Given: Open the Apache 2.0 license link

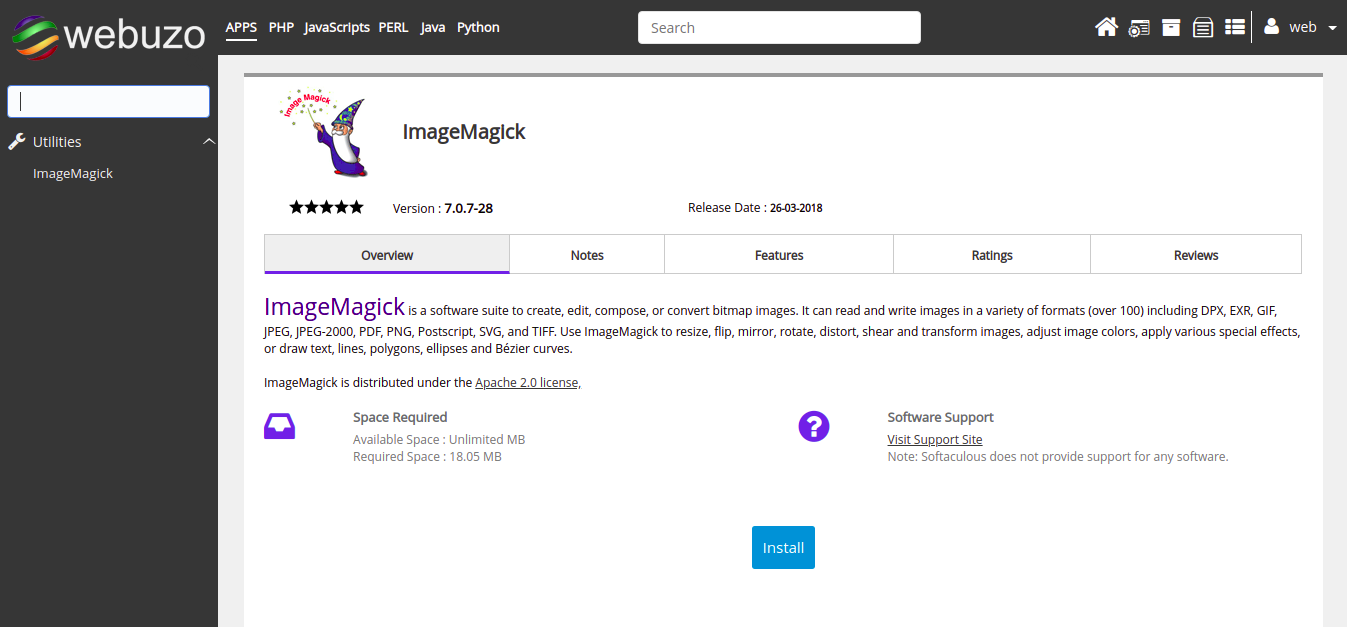Looking at the screenshot, I should 527,382.
